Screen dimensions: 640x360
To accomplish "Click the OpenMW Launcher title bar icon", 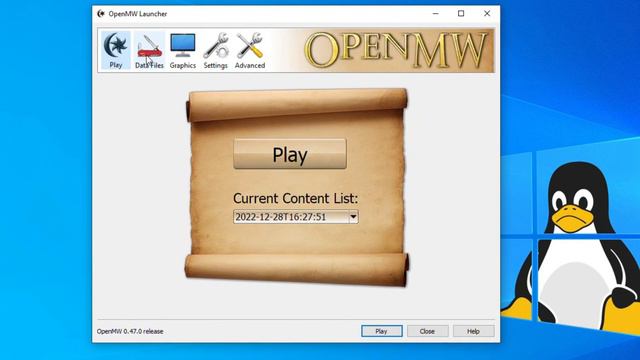I will tap(101, 13).
